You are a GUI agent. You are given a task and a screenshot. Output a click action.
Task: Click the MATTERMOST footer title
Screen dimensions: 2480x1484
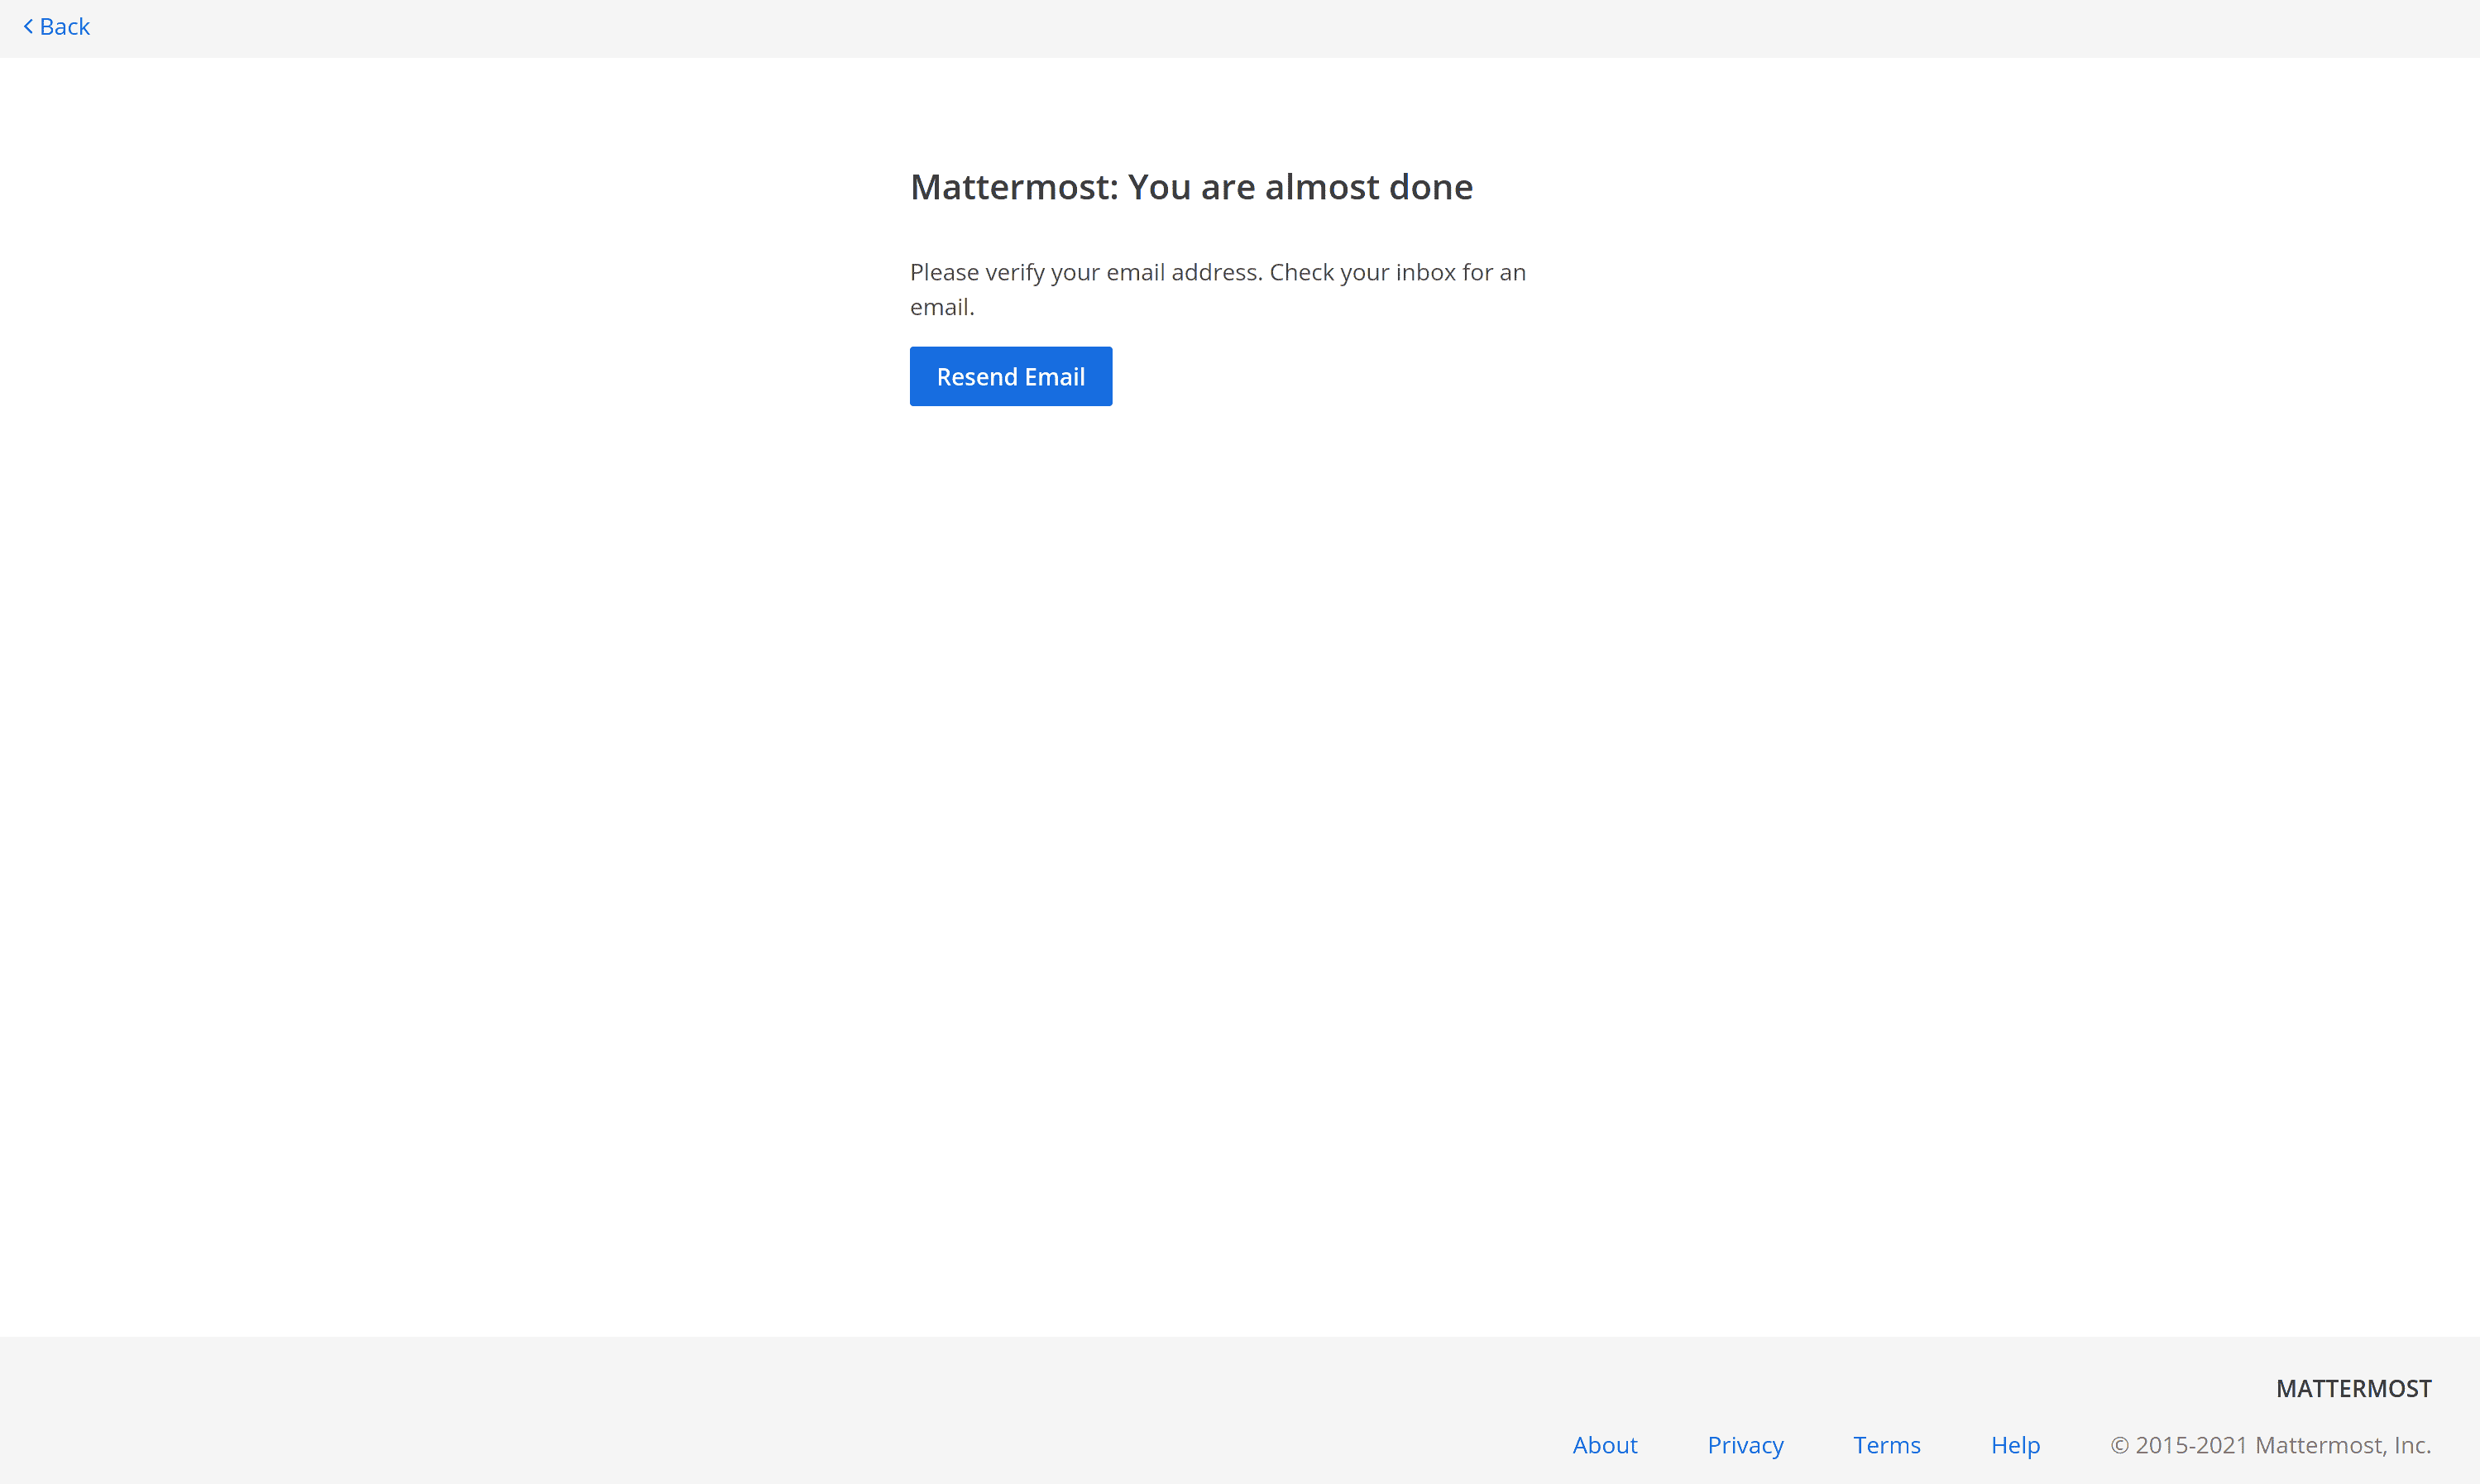click(2353, 1388)
